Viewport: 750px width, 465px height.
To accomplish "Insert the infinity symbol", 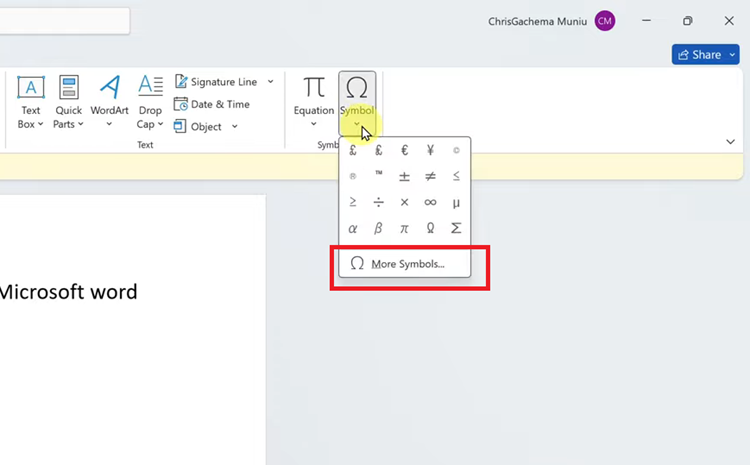I will pyautogui.click(x=430, y=202).
